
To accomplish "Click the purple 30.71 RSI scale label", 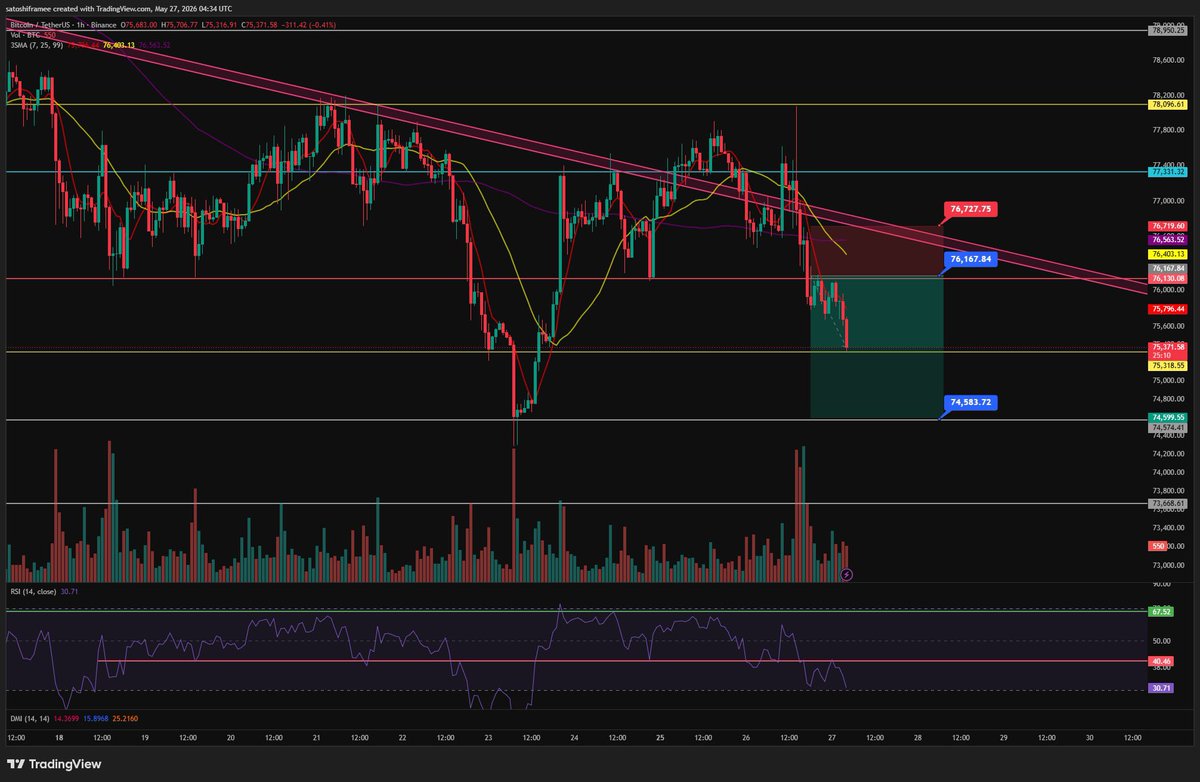I will (x=1161, y=688).
